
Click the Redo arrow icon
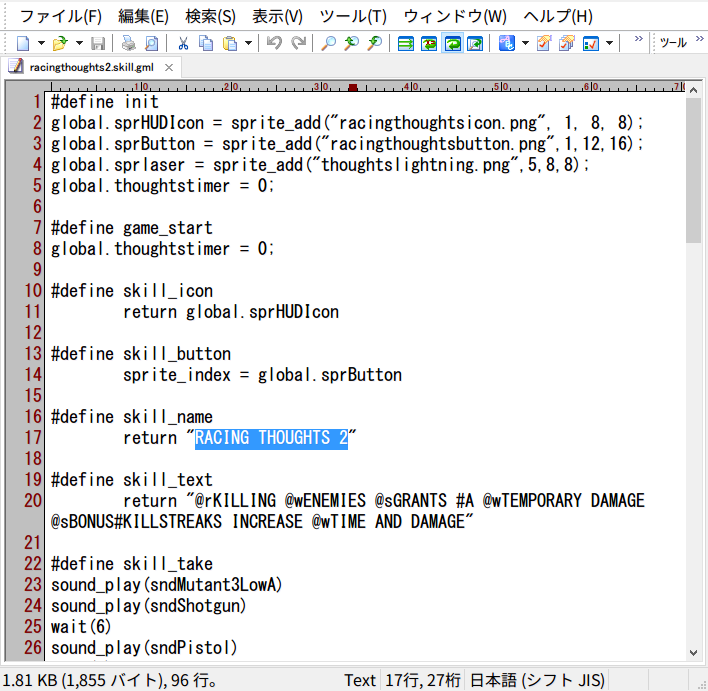(x=298, y=43)
